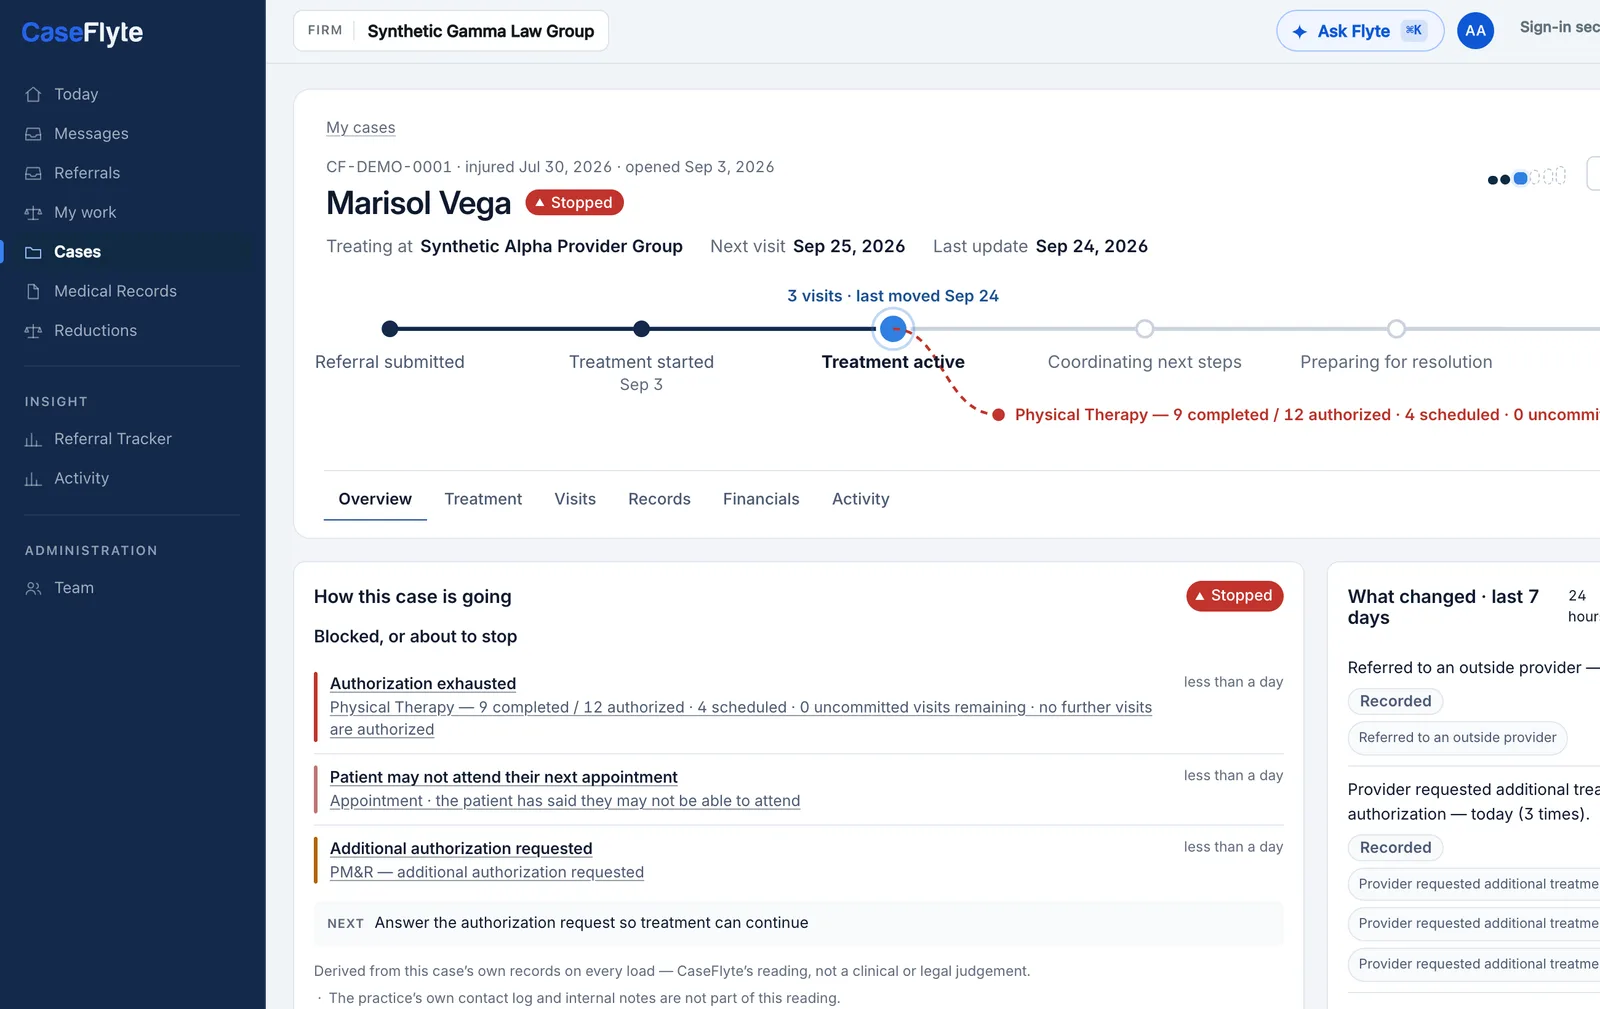This screenshot has height=1009, width=1600.
Task: Click the Referral Tracker chart icon
Action: 33,439
